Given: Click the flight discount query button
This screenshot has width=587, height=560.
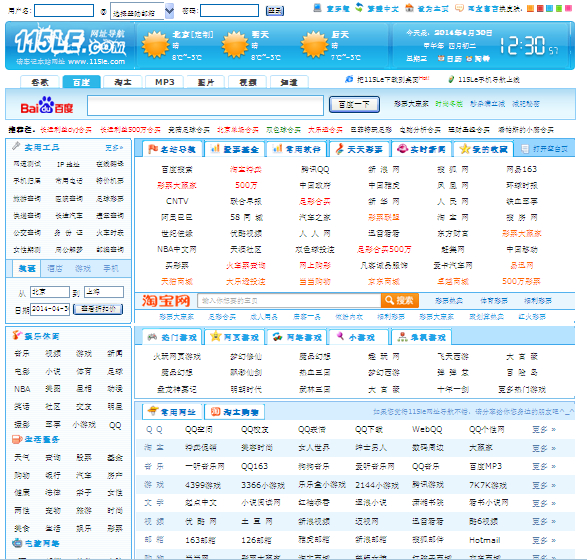Looking at the screenshot, I should [x=98, y=309].
